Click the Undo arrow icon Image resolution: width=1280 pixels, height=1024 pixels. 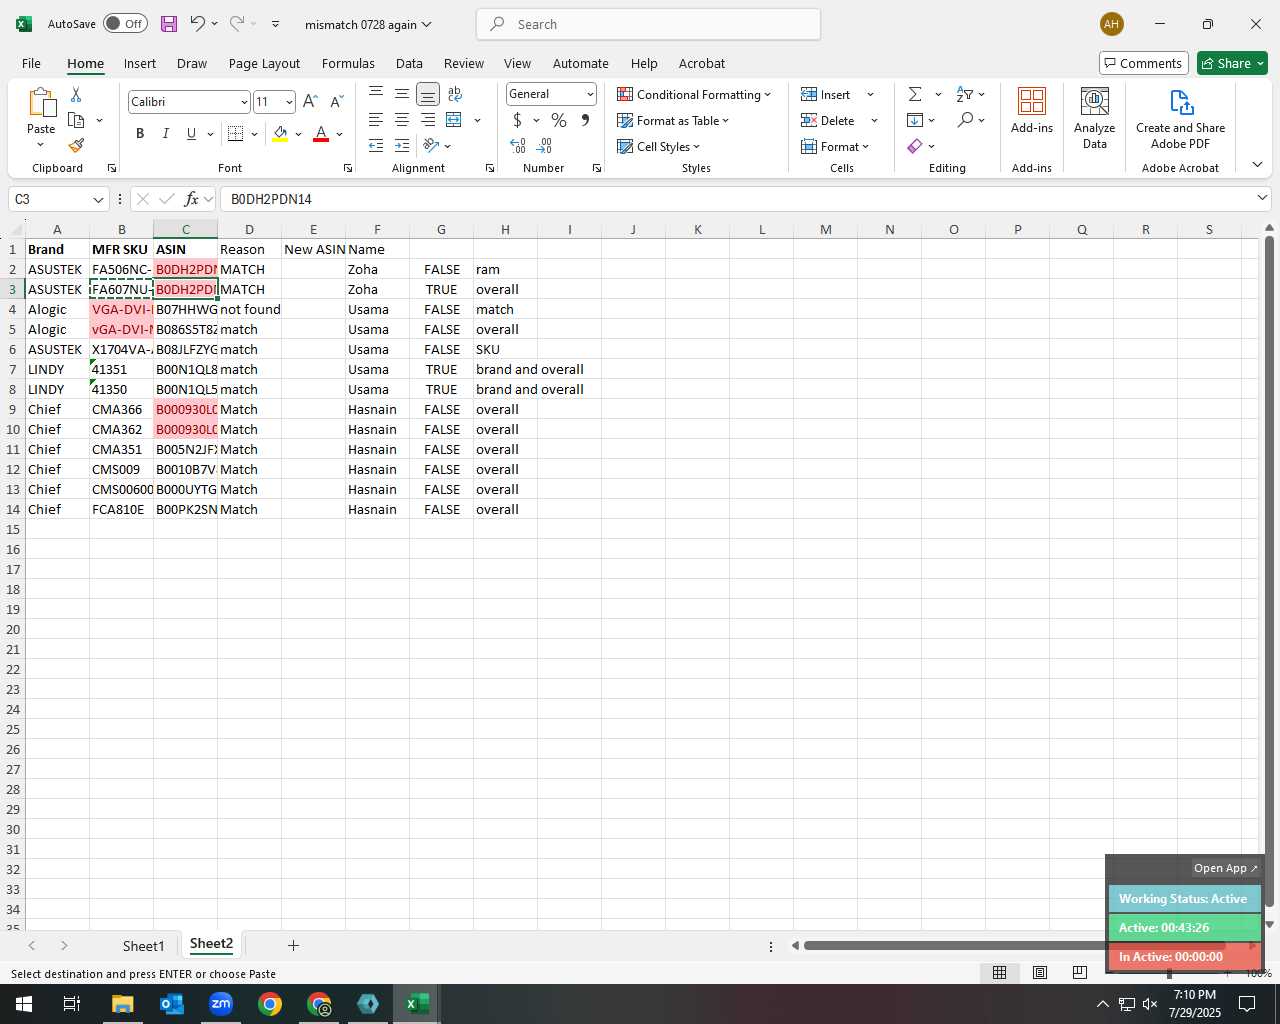coord(197,24)
